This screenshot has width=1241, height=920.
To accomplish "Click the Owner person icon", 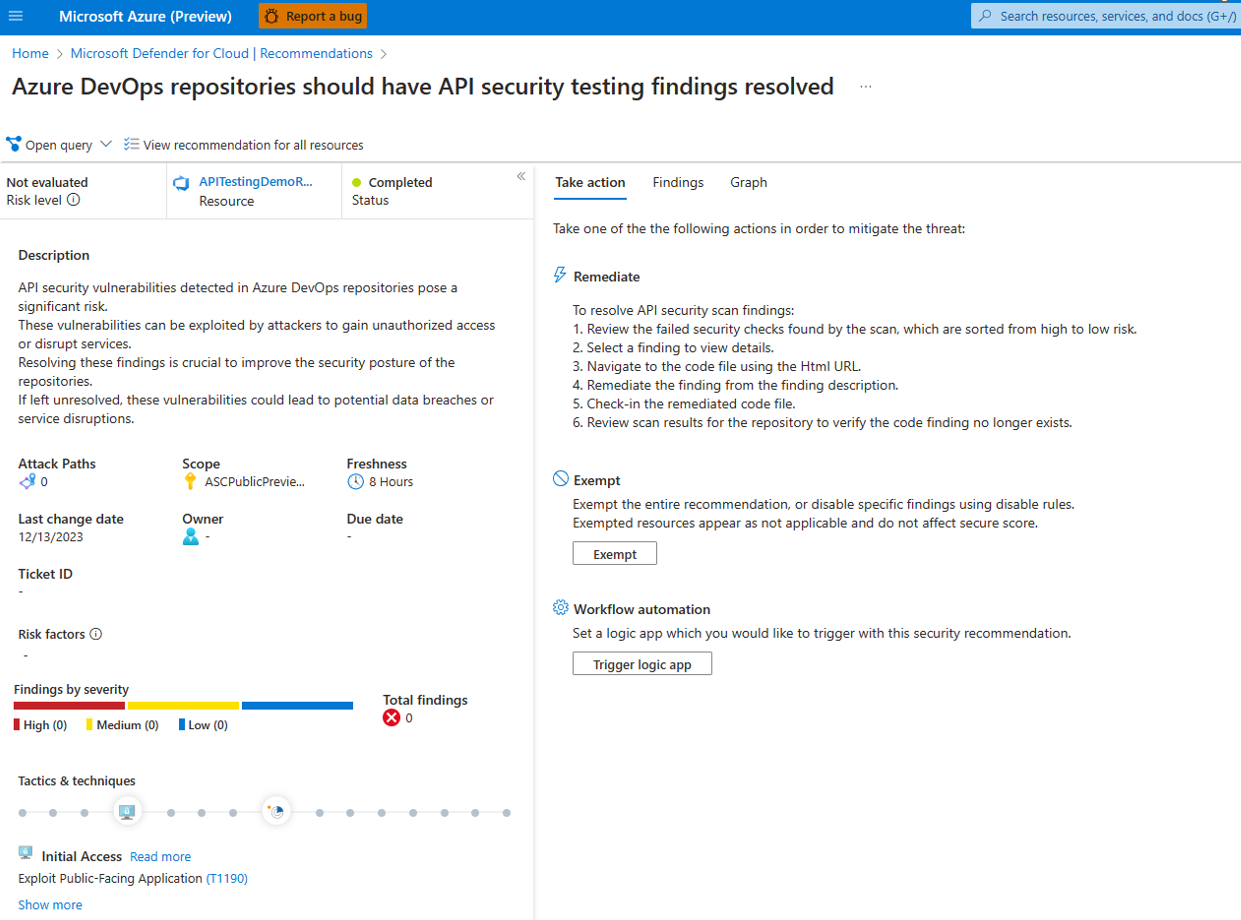I will (190, 537).
